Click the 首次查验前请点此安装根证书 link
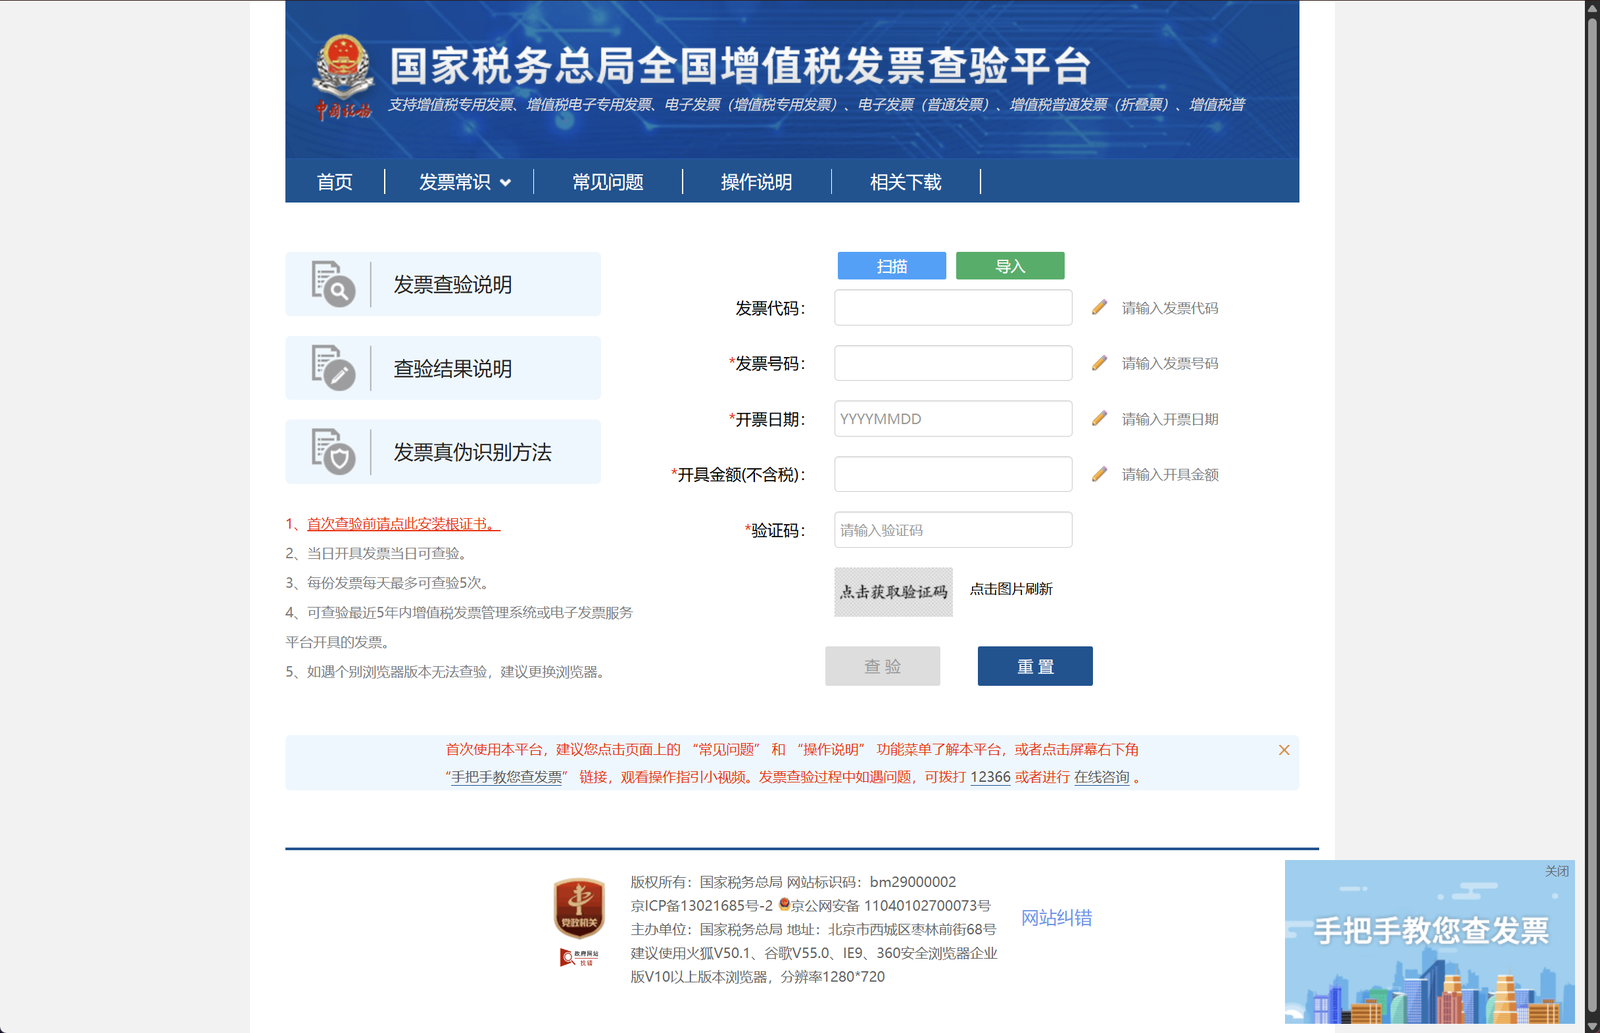This screenshot has height=1033, width=1600. point(403,524)
